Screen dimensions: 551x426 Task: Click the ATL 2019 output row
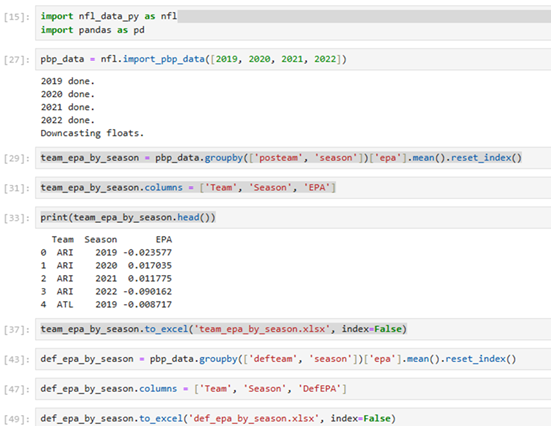(x=106, y=304)
